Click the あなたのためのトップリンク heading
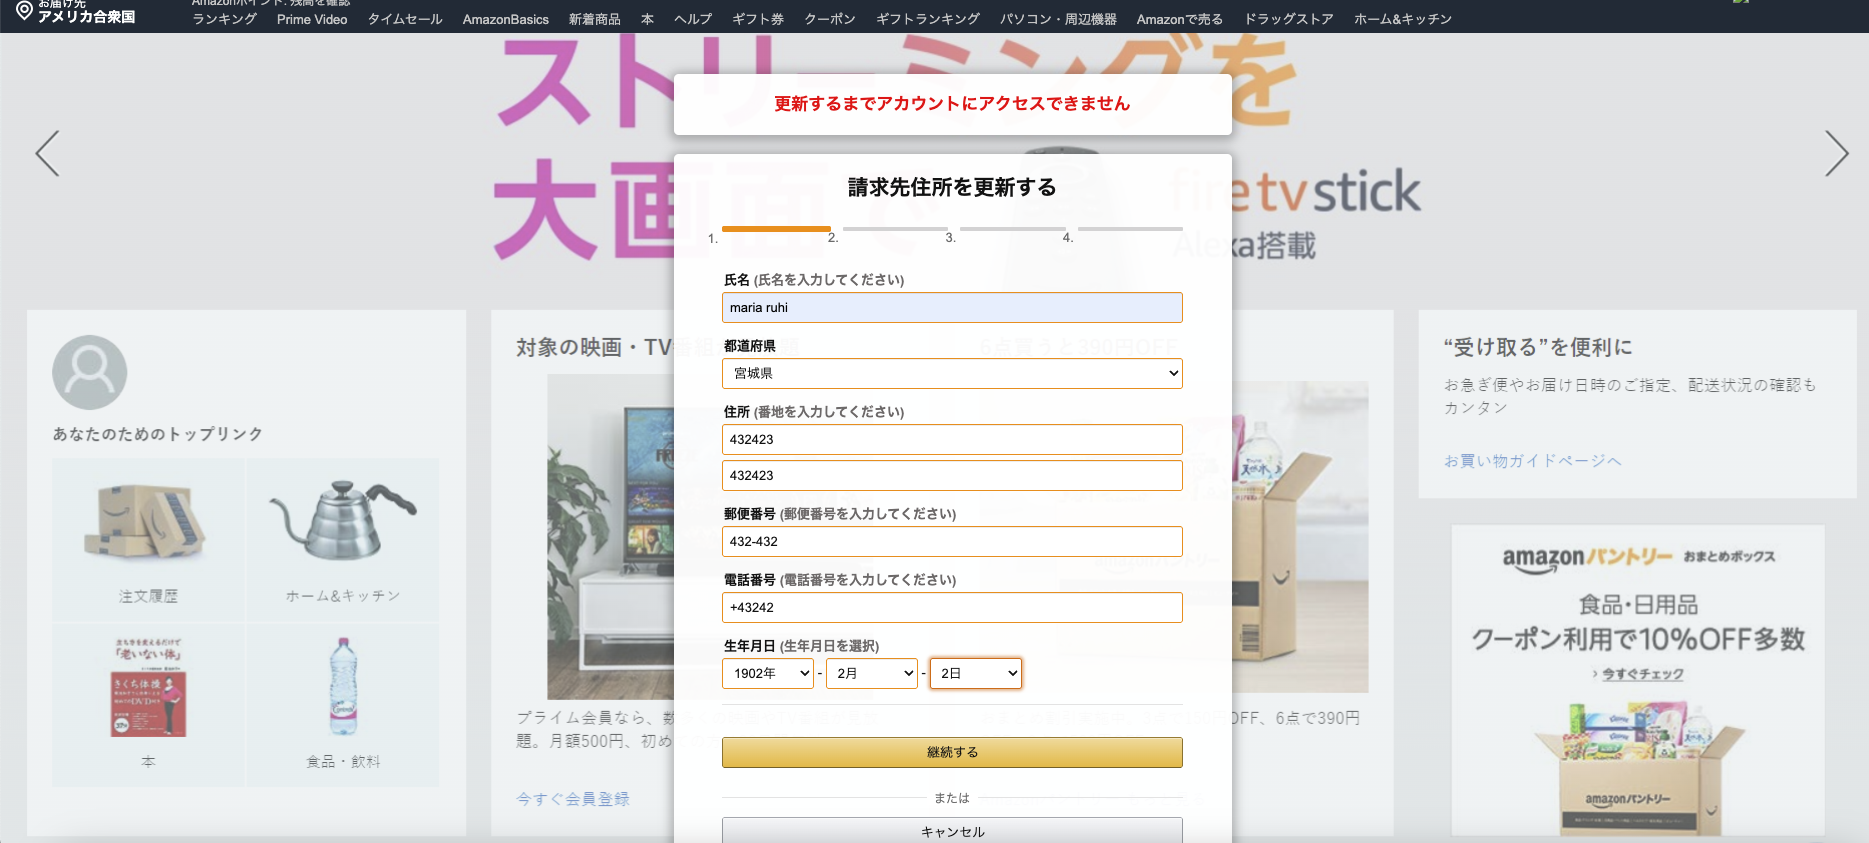1869x843 pixels. (x=158, y=433)
